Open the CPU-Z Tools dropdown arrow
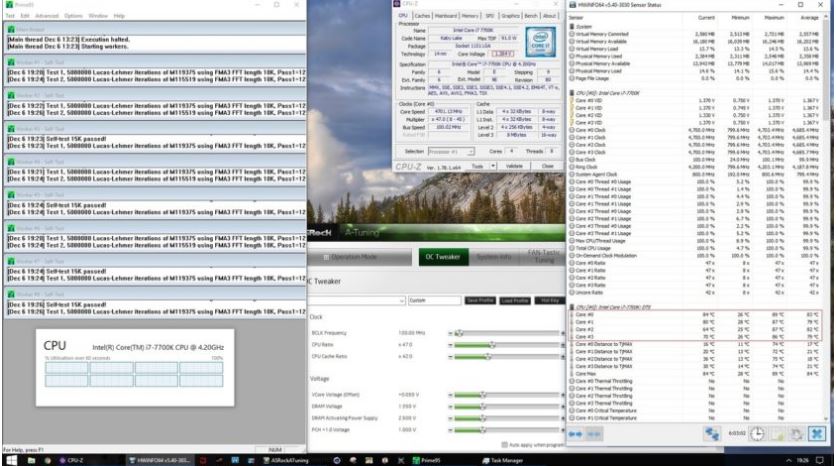The image size is (836, 466). [493, 166]
